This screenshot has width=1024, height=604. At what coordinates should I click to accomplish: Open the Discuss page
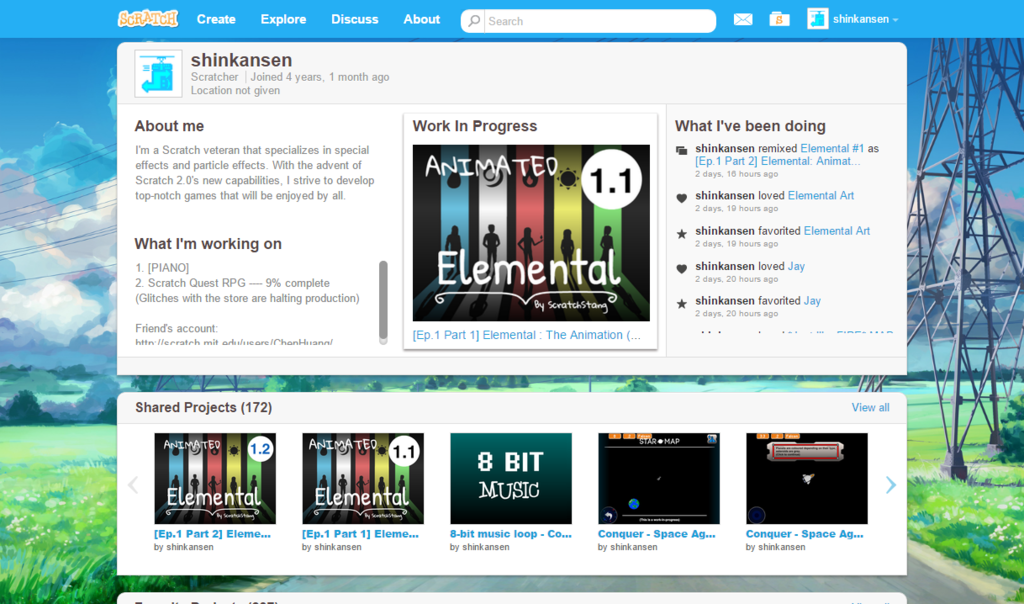tap(354, 18)
